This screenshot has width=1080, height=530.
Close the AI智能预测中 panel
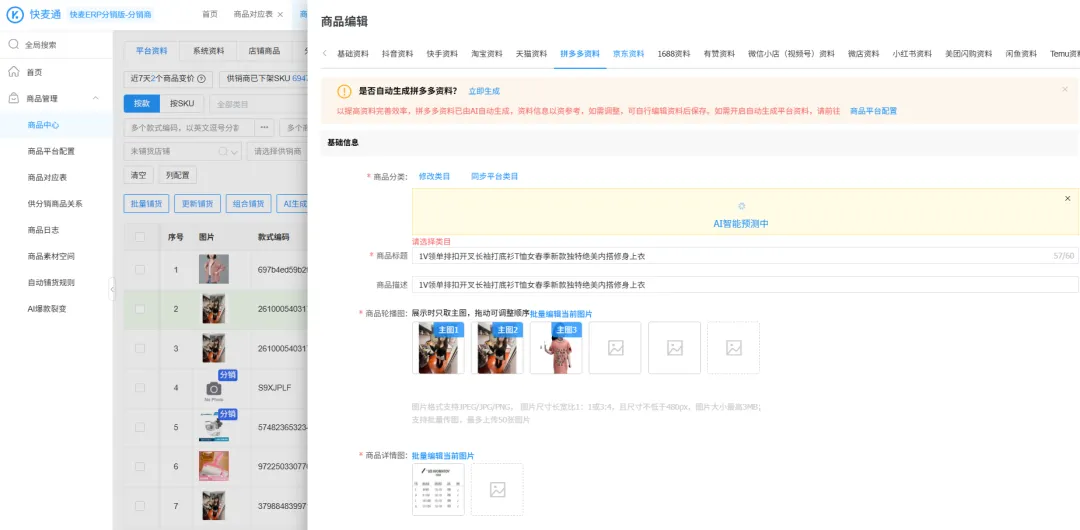point(1068,198)
